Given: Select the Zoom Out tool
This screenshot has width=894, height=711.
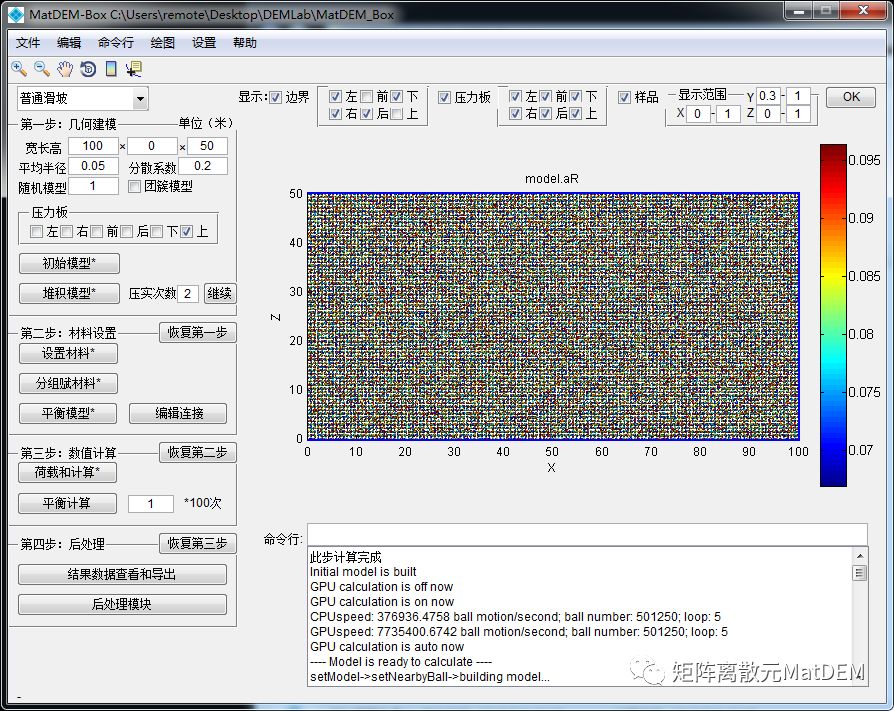Looking at the screenshot, I should 41,69.
